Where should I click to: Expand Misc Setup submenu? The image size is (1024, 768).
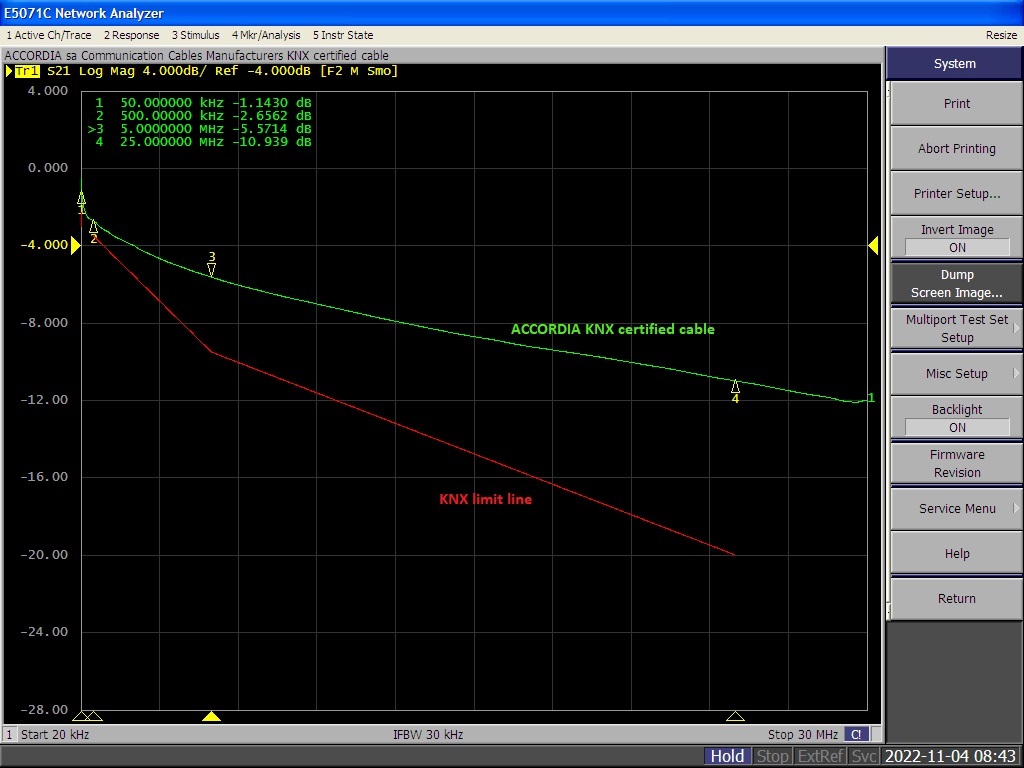pyautogui.click(x=957, y=374)
